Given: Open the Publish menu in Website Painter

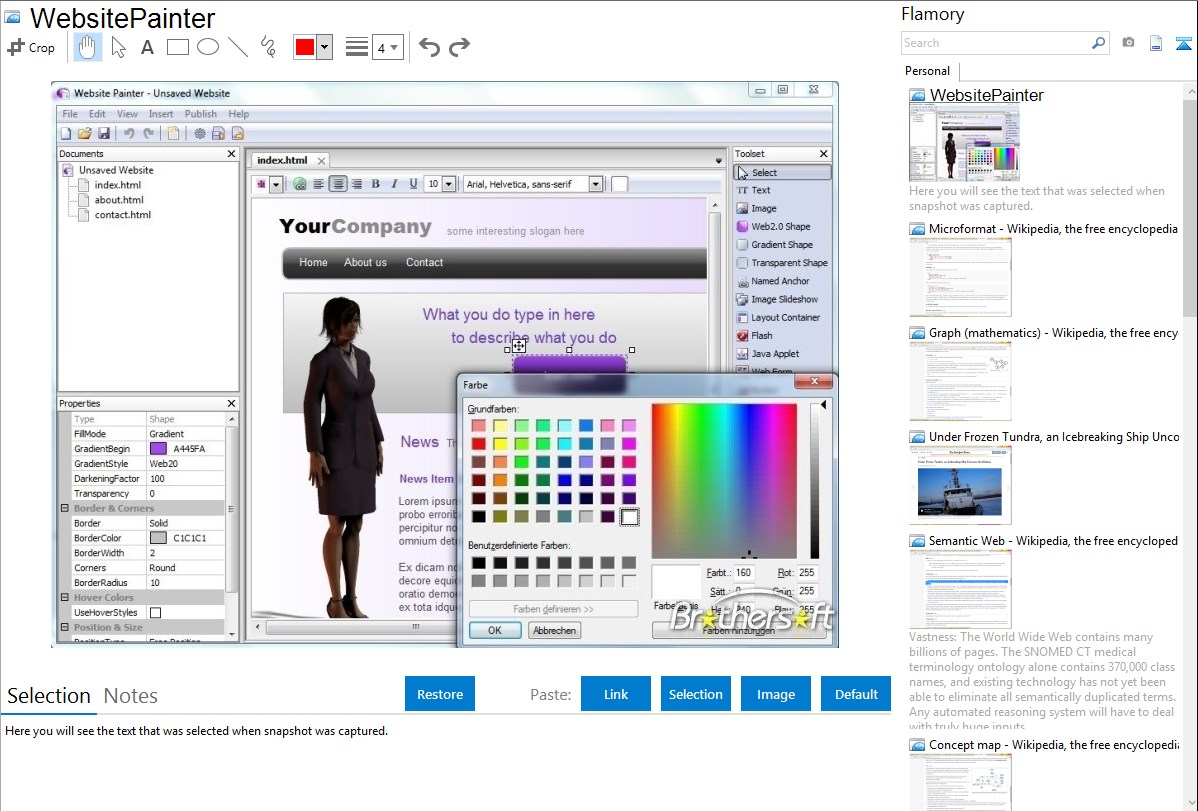Looking at the screenshot, I should point(201,114).
